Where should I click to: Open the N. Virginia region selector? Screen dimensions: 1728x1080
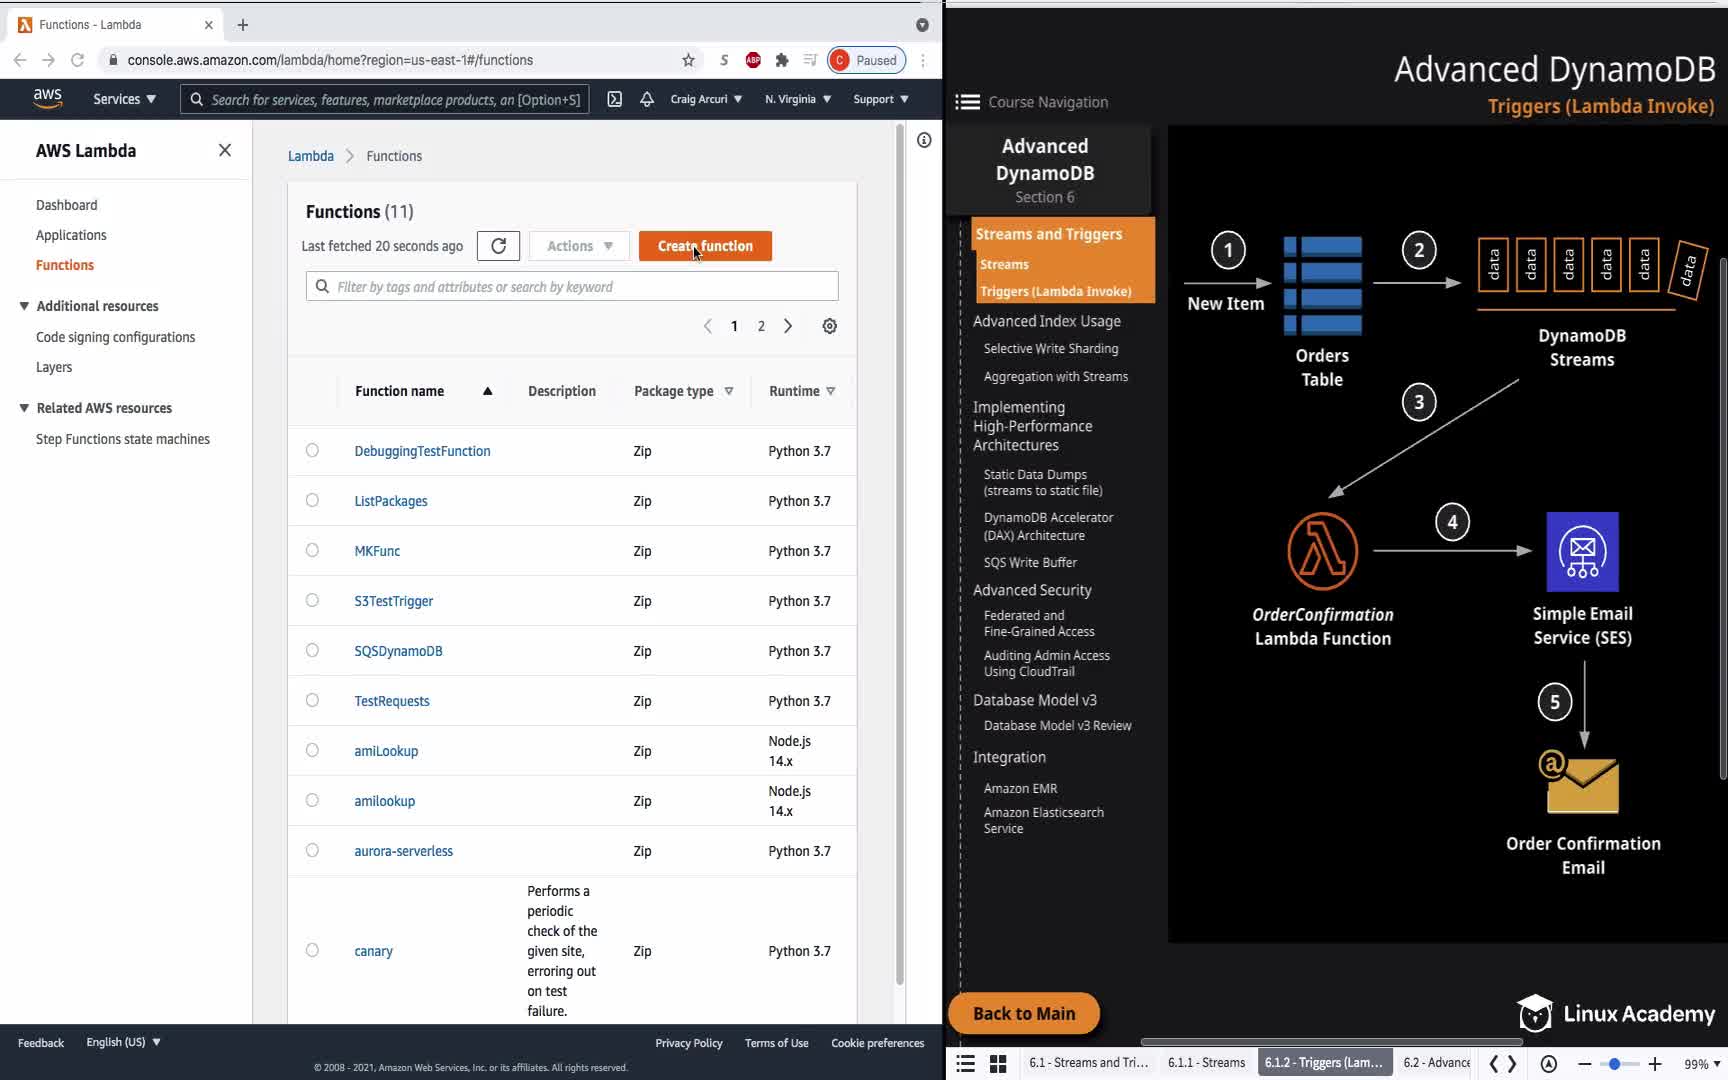click(x=798, y=99)
